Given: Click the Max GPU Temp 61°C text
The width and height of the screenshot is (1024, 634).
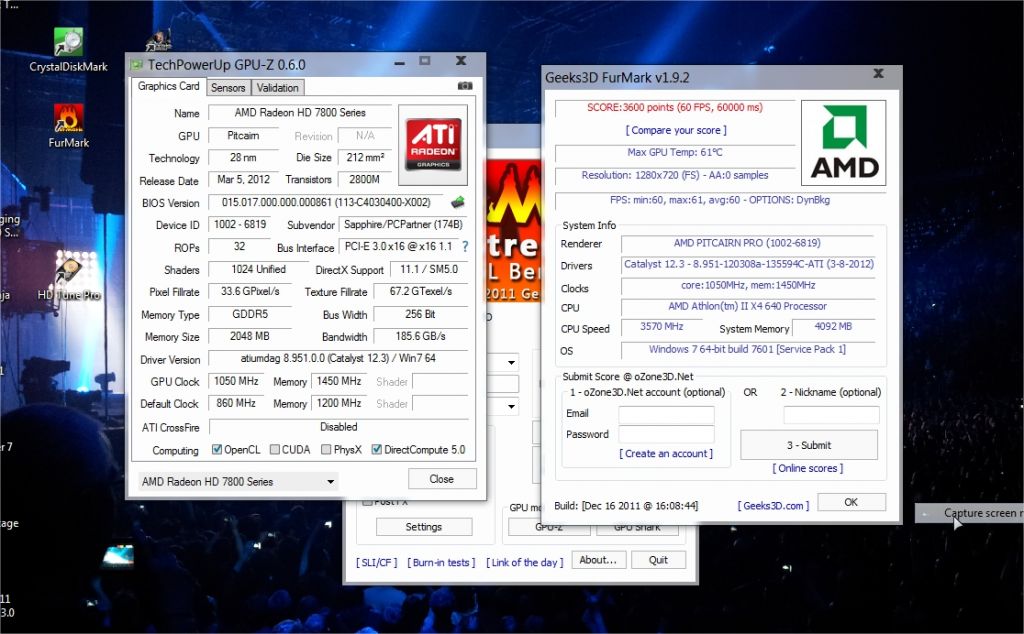Looking at the screenshot, I should 675,152.
